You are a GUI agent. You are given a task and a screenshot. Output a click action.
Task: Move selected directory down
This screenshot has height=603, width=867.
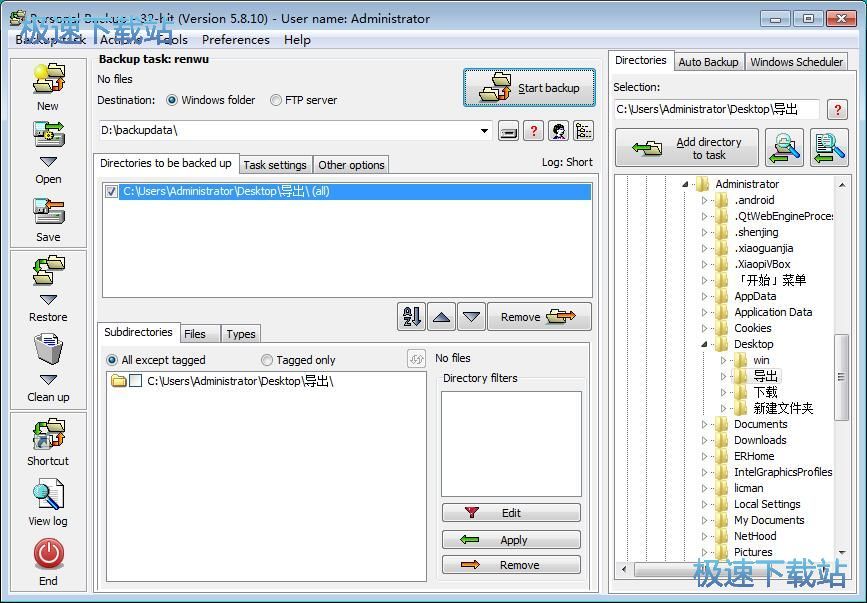(x=471, y=317)
